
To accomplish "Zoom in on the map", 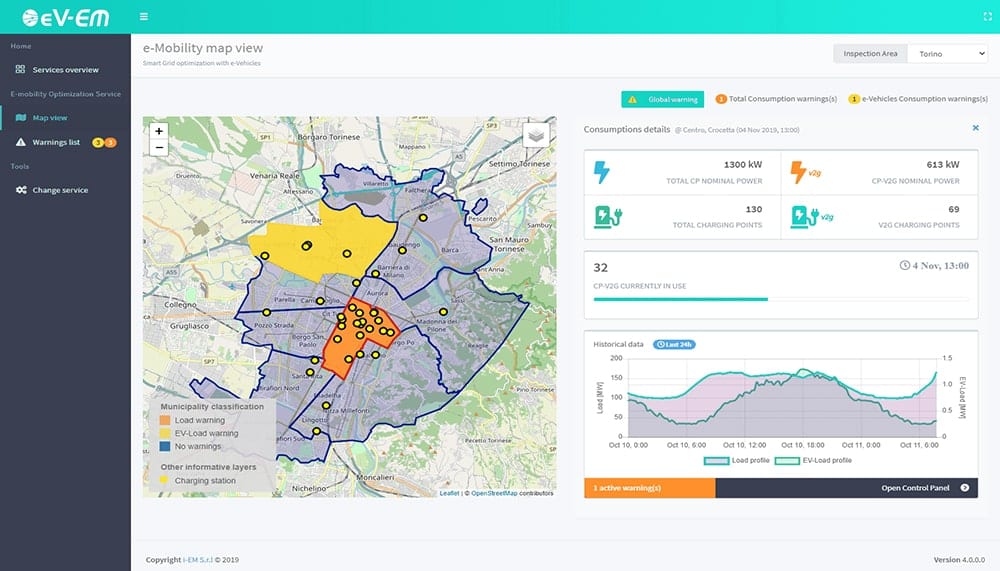I will [x=159, y=131].
